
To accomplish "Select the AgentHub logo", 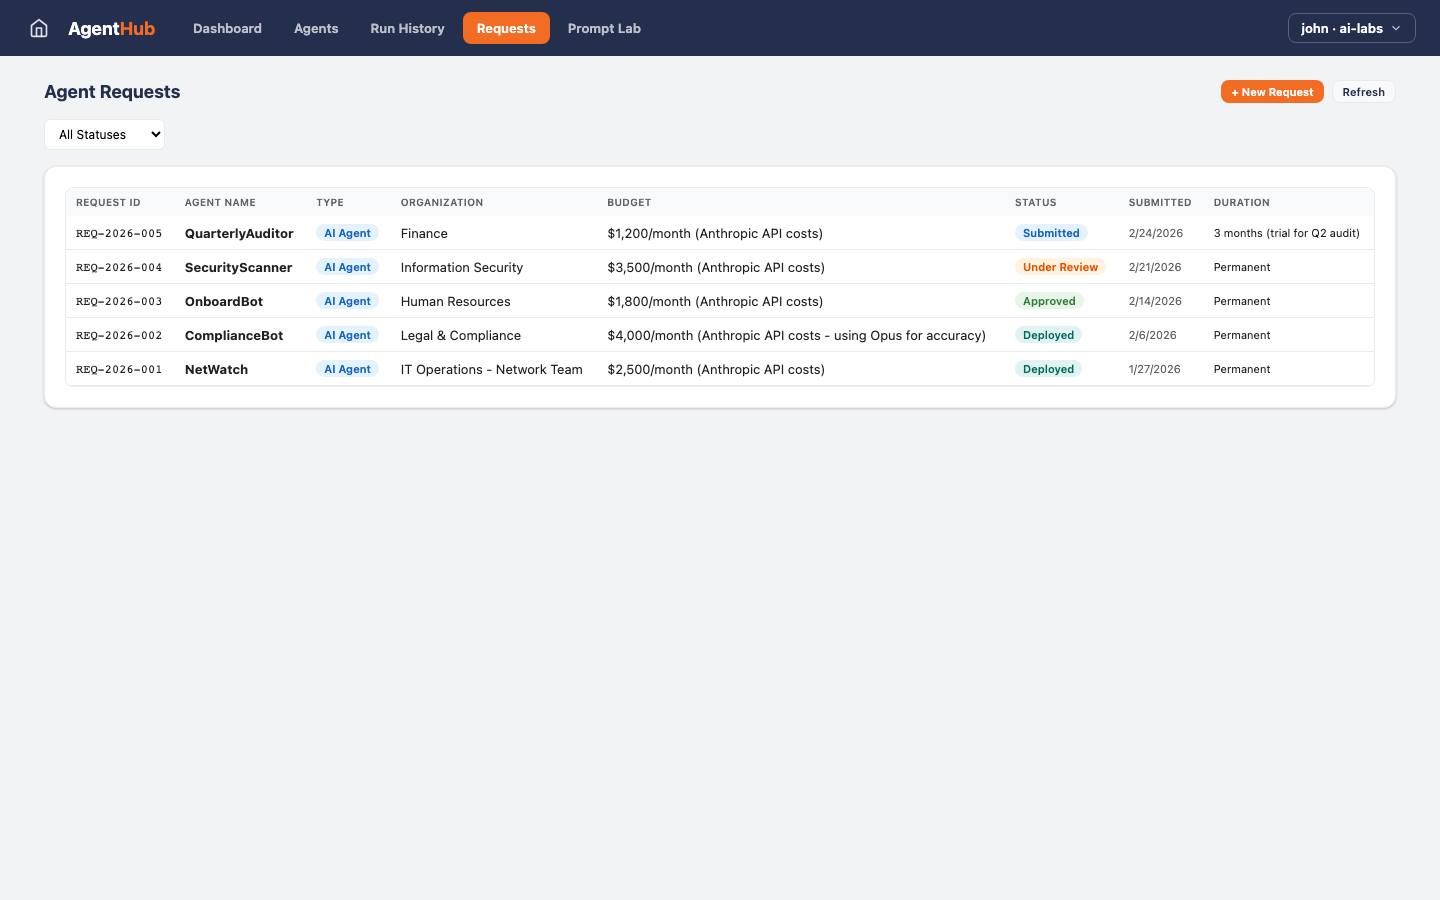I will pos(112,28).
